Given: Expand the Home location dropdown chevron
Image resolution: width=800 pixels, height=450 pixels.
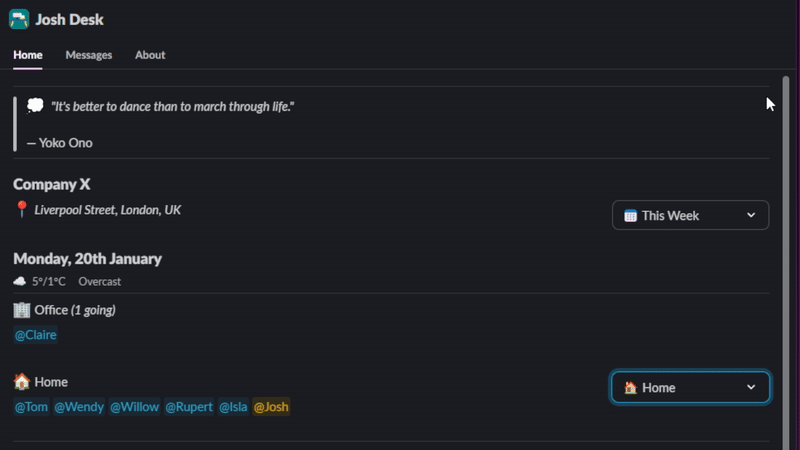Looking at the screenshot, I should pos(751,388).
